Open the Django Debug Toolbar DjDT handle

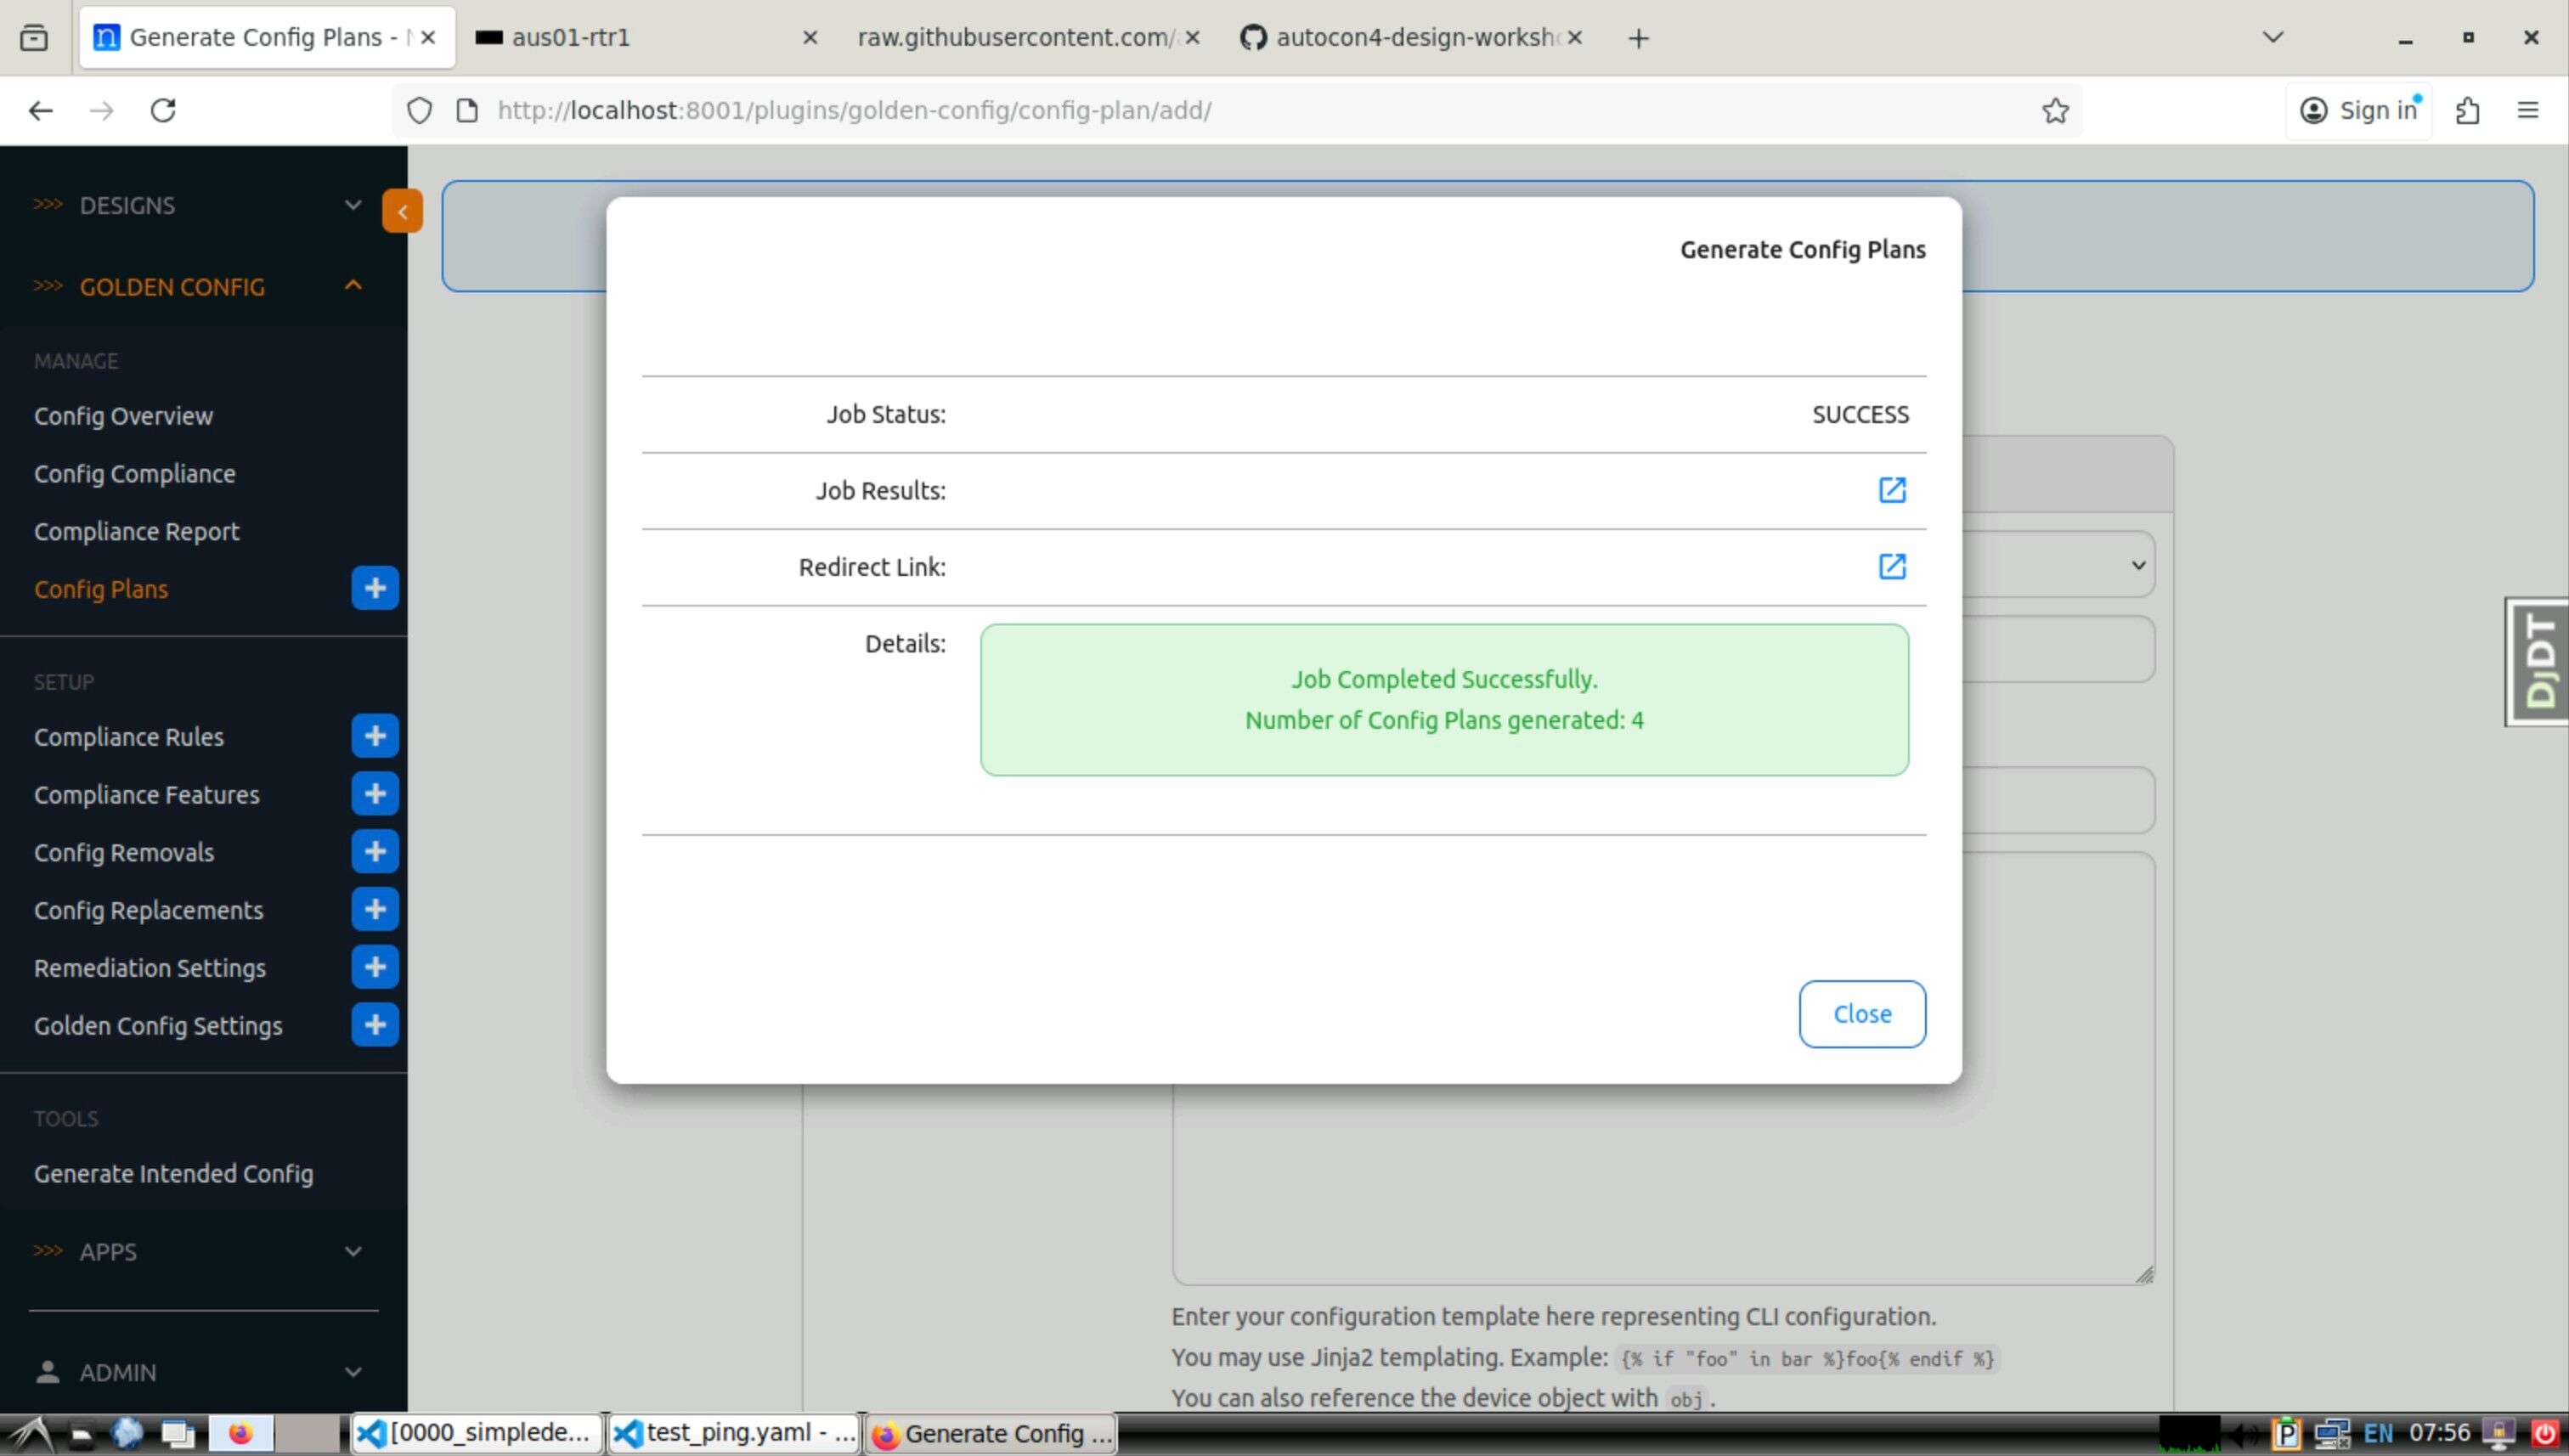pos(2537,661)
